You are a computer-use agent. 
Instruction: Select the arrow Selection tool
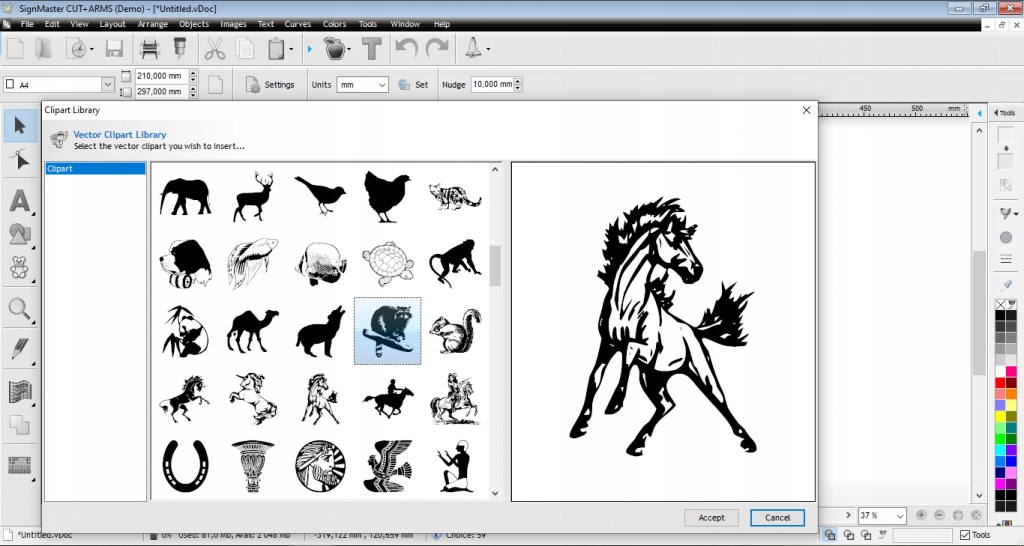pyautogui.click(x=20, y=126)
